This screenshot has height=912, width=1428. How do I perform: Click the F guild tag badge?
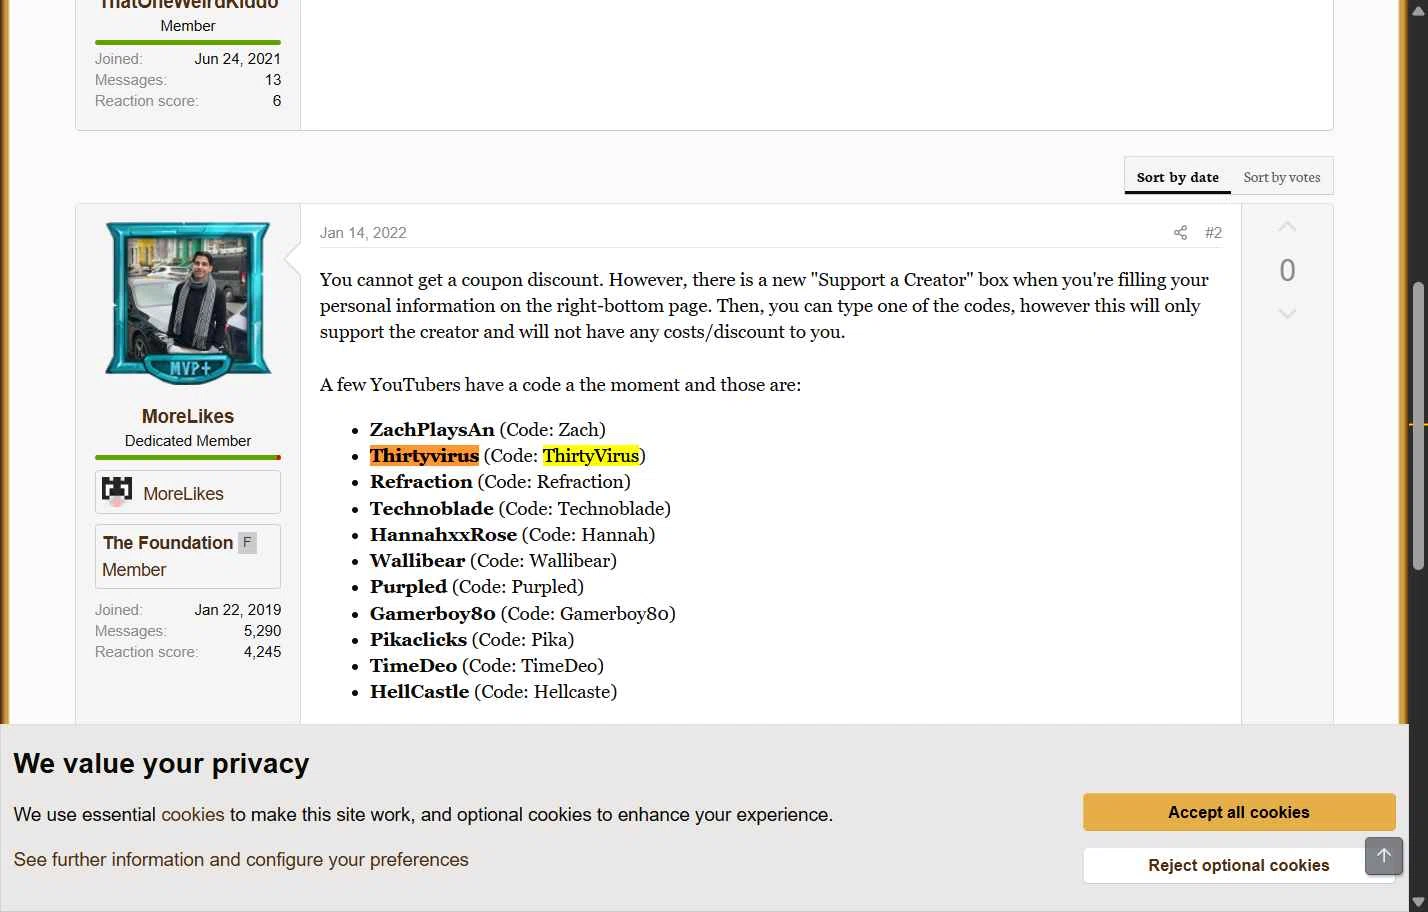pos(247,543)
